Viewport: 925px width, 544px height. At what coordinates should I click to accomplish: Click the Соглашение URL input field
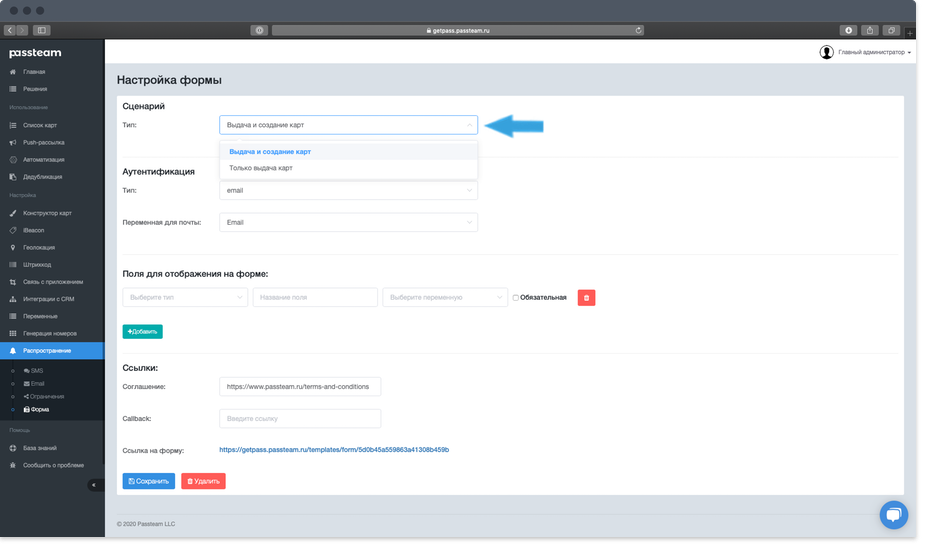[300, 387]
